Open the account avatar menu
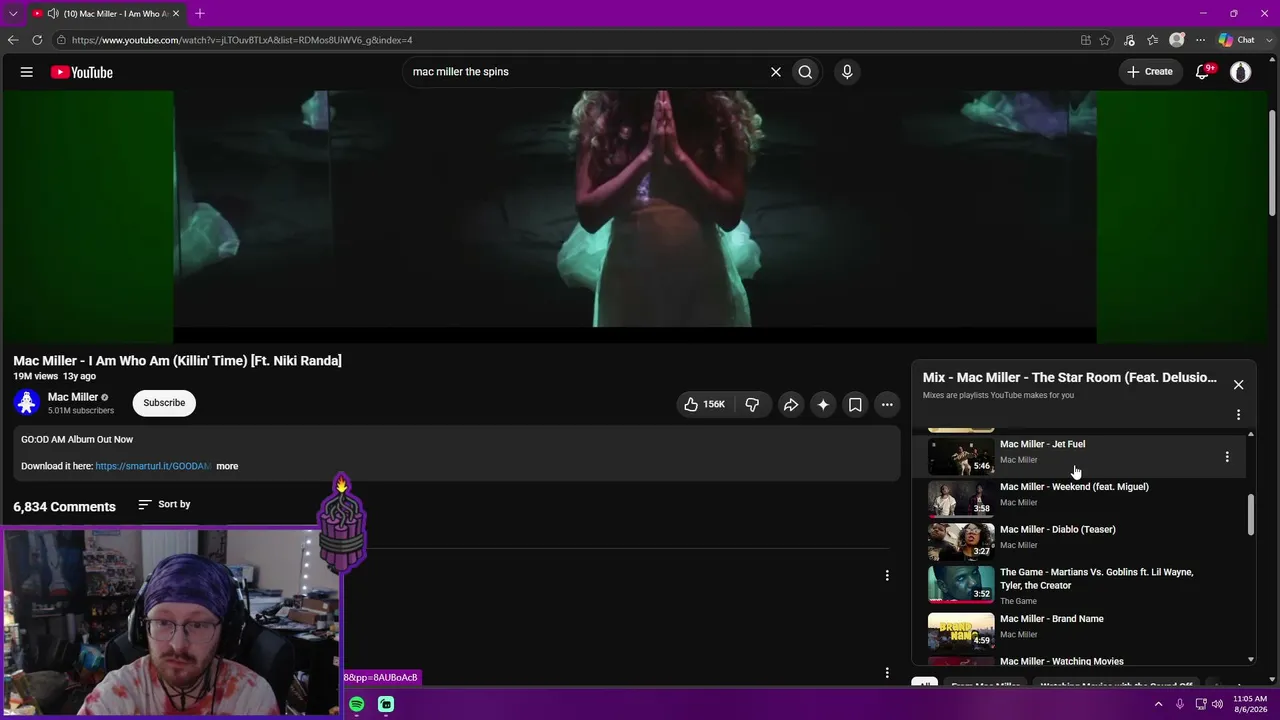The image size is (1280, 720). click(x=1241, y=72)
